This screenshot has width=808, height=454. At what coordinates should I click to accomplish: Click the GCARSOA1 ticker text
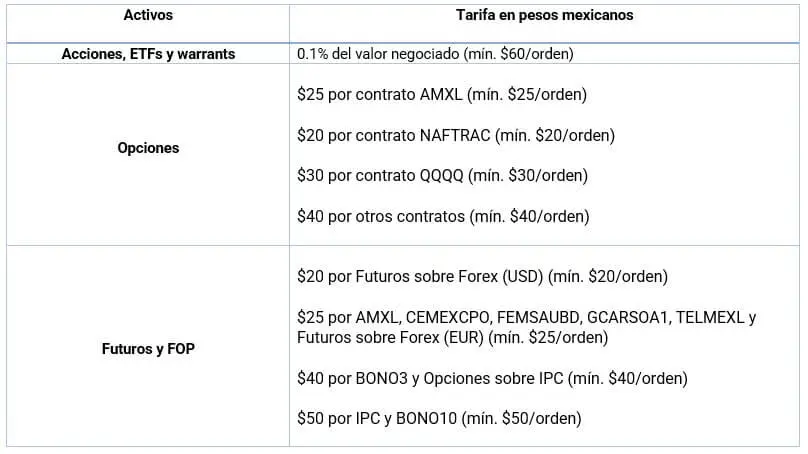click(x=627, y=317)
